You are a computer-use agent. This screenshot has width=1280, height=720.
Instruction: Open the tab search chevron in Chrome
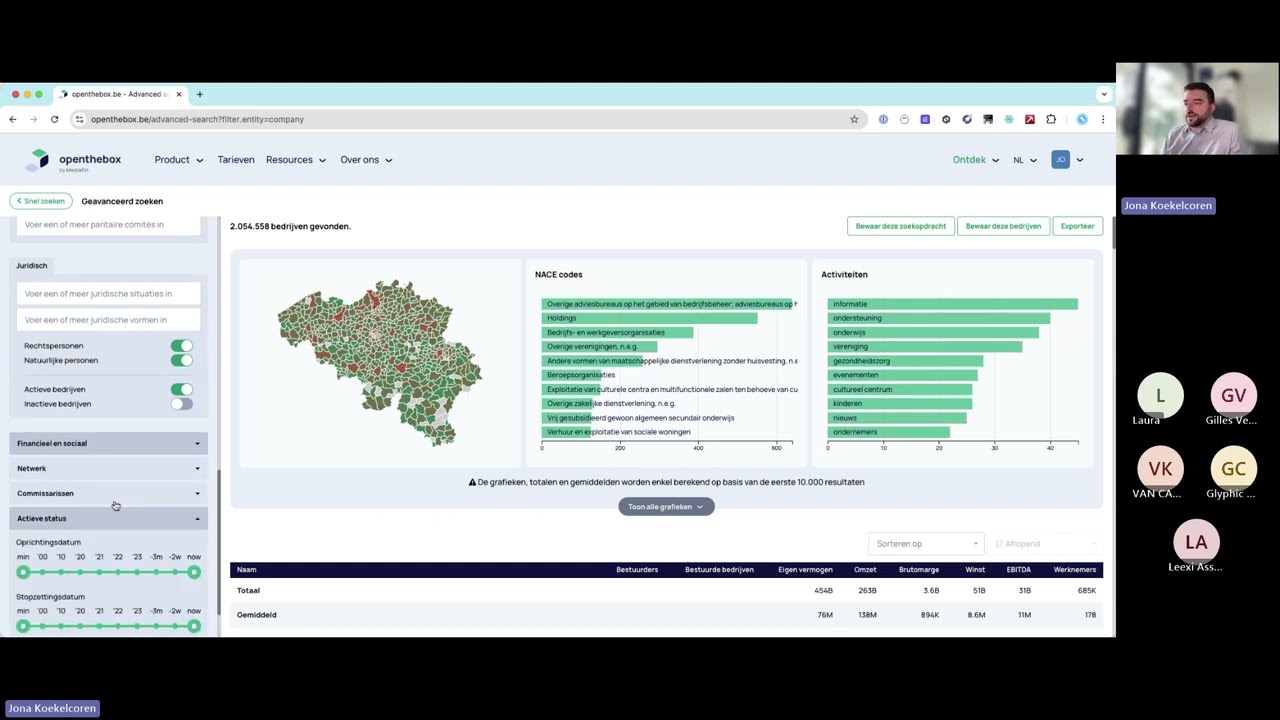click(1104, 94)
